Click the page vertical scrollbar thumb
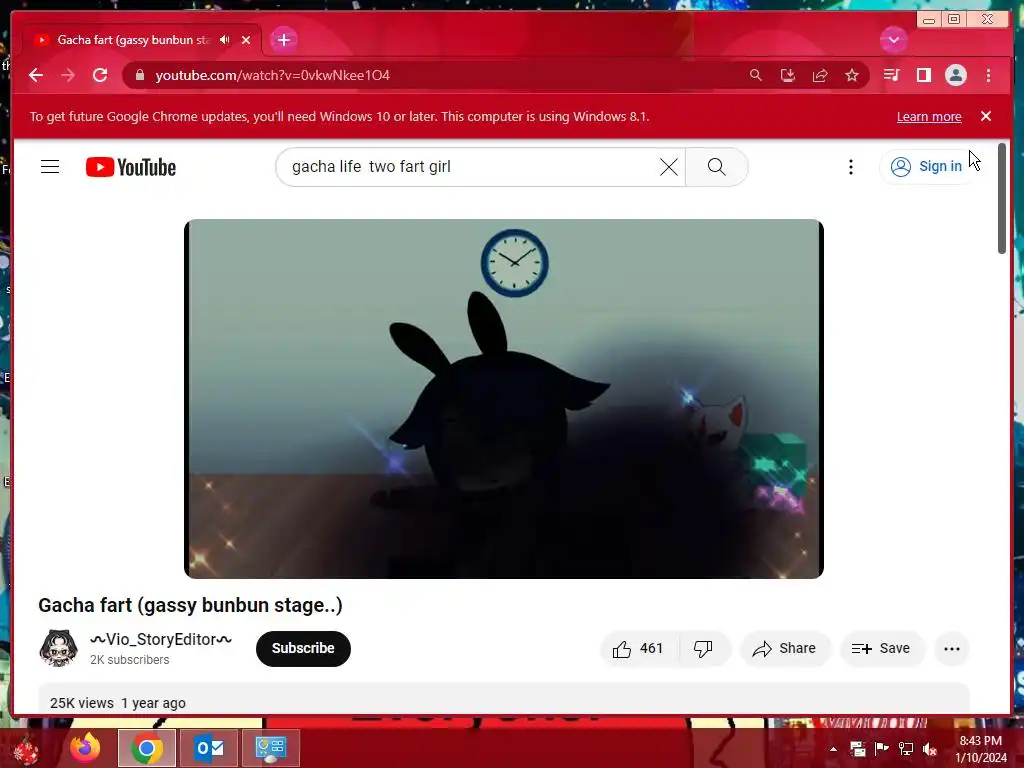 pos(1002,199)
